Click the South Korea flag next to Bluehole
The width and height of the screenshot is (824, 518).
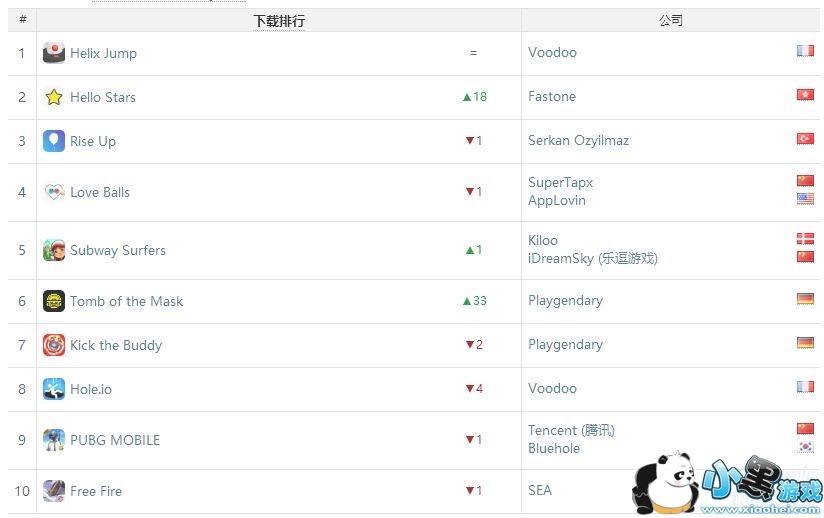pyautogui.click(x=805, y=447)
